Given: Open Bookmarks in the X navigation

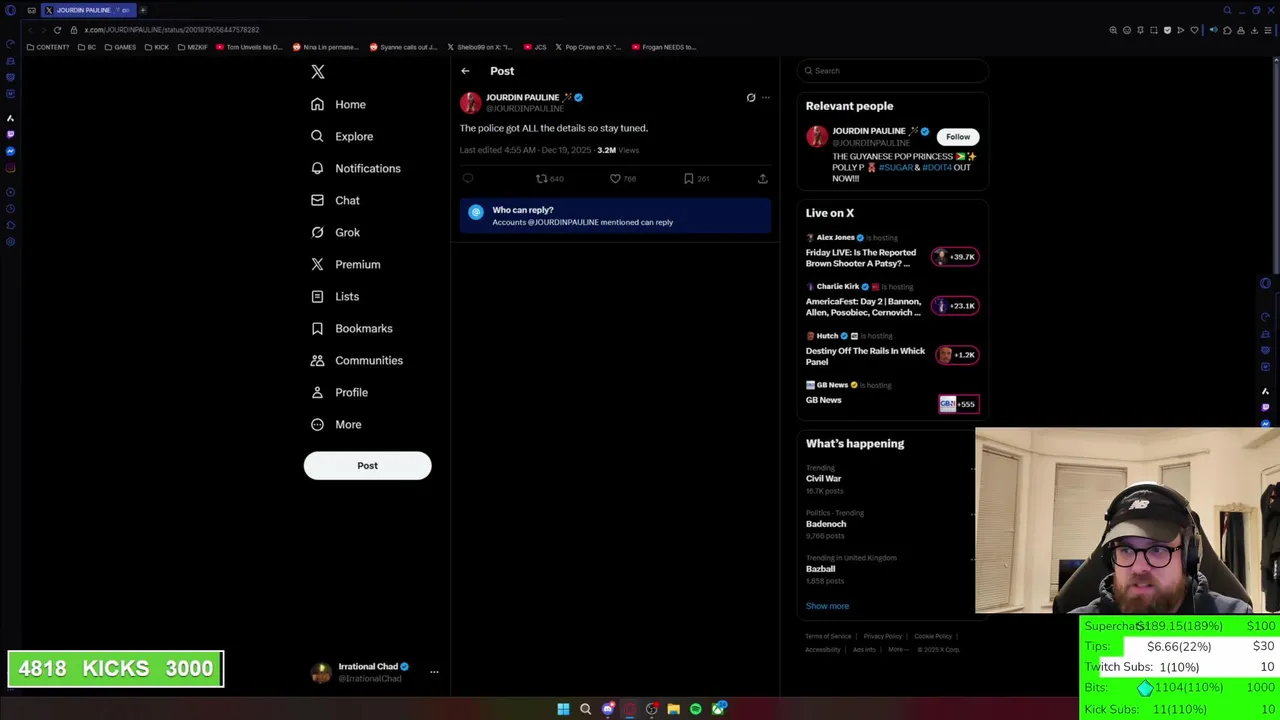Looking at the screenshot, I should click(x=351, y=328).
